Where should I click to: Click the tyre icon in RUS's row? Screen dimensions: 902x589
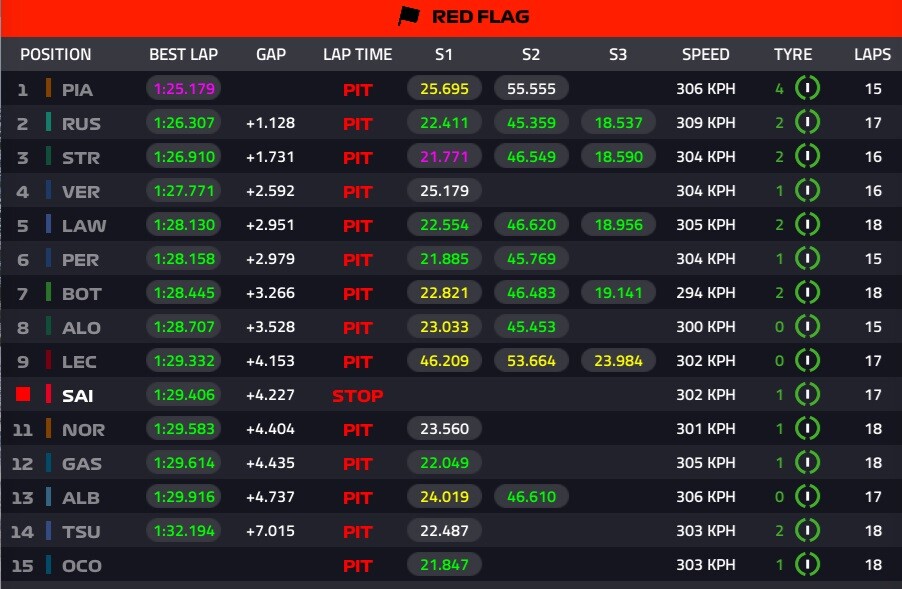coord(808,123)
